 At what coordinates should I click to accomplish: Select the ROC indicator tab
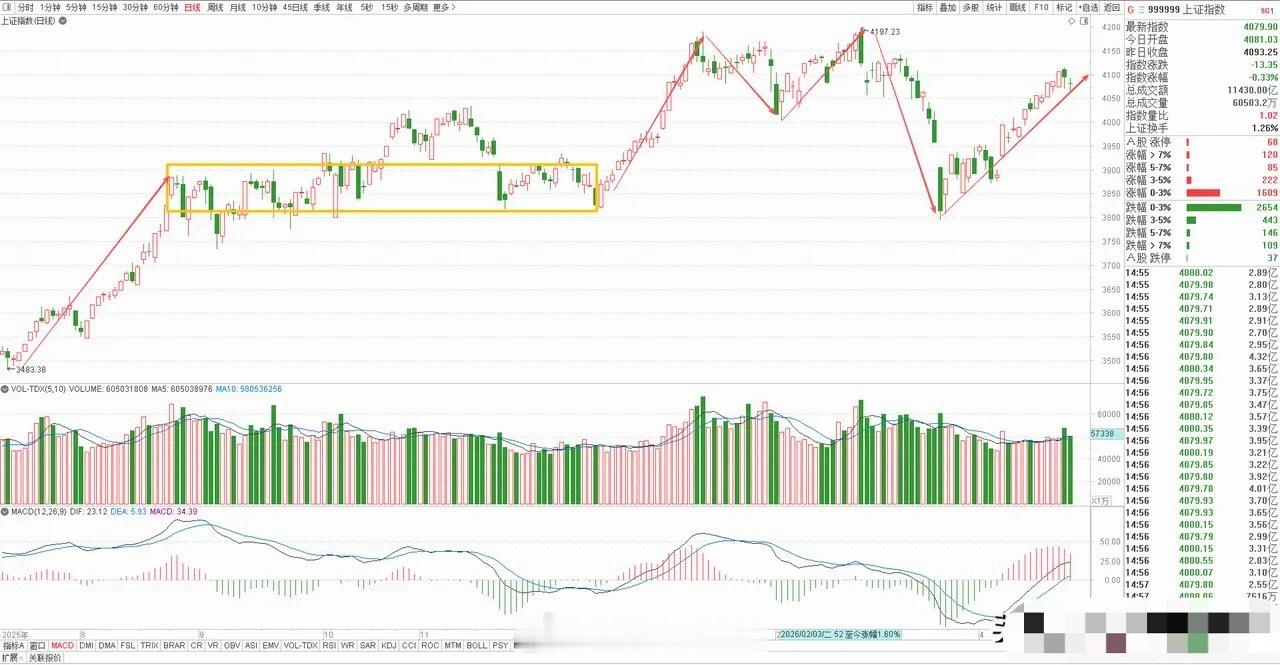click(x=430, y=646)
